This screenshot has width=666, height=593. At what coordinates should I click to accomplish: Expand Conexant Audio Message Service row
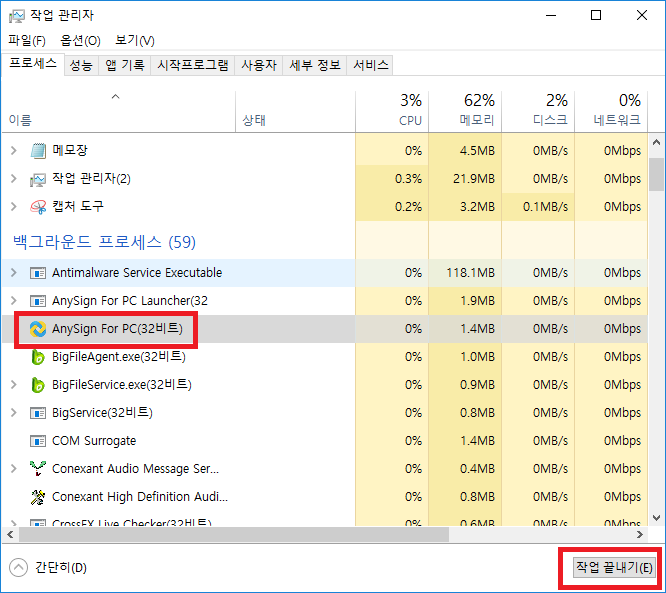(14, 469)
